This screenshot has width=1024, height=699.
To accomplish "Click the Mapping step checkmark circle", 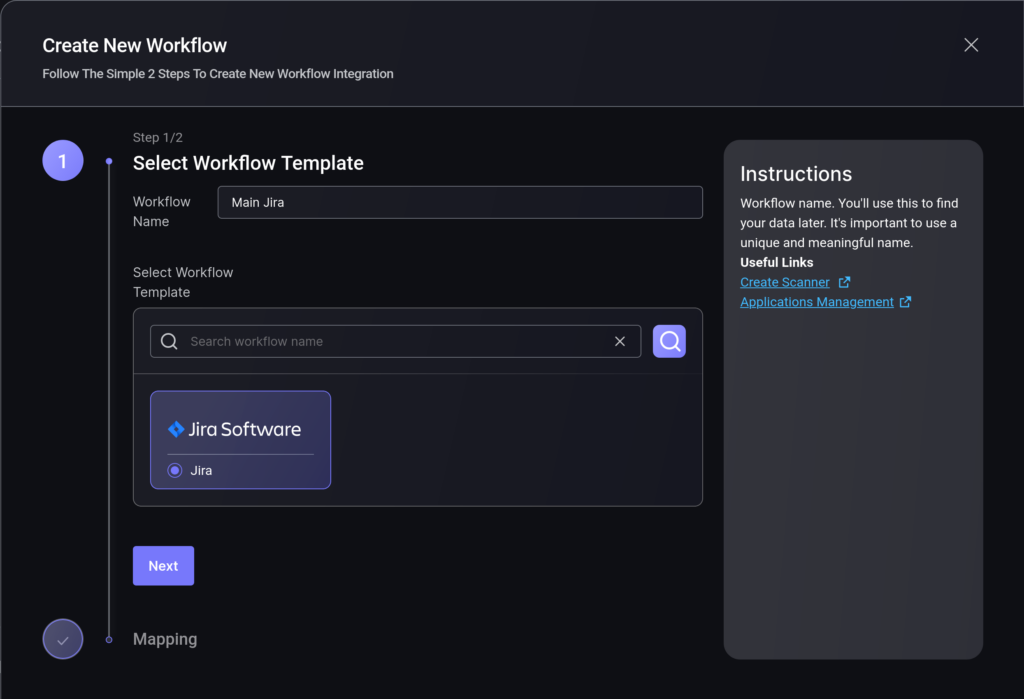I will 63,639.
